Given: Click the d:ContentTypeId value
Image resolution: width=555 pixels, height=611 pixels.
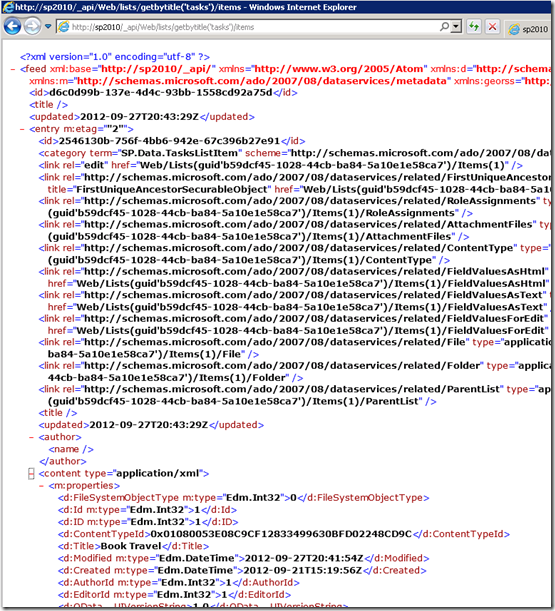Looking at the screenshot, I should click(281, 534).
